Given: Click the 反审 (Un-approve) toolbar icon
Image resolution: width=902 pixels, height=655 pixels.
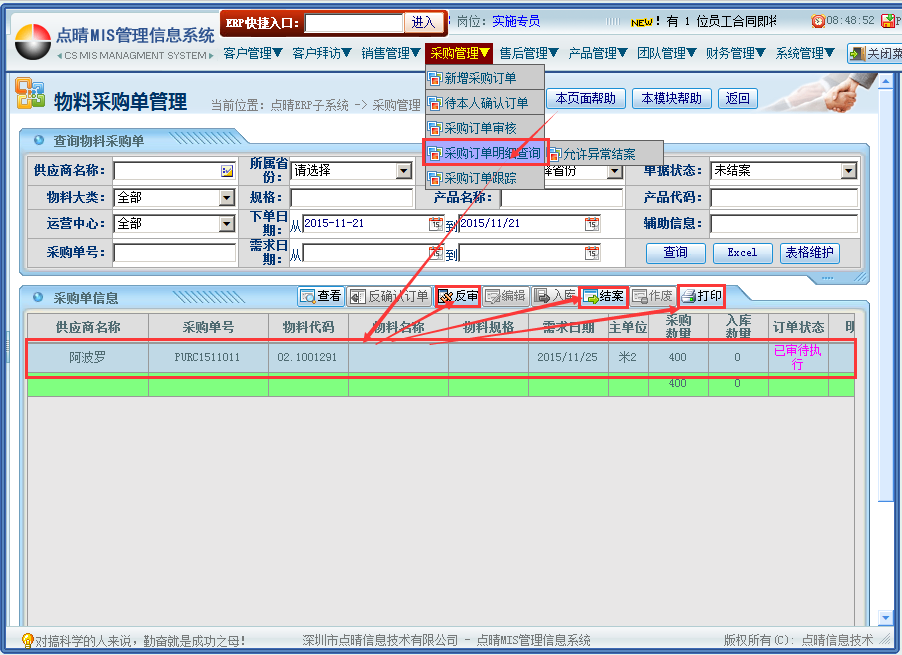Looking at the screenshot, I should click(x=458, y=296).
